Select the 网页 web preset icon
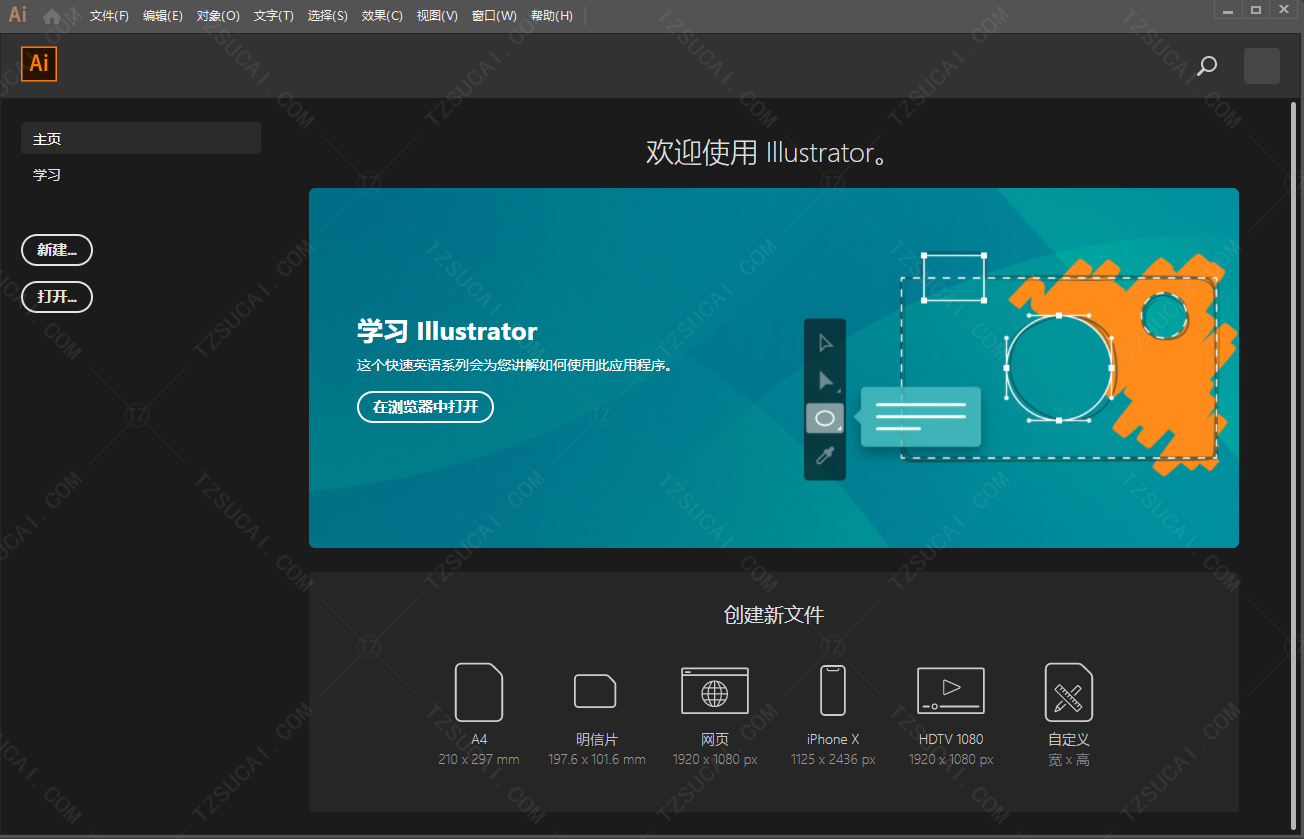Viewport: 1304px width, 839px height. tap(715, 691)
